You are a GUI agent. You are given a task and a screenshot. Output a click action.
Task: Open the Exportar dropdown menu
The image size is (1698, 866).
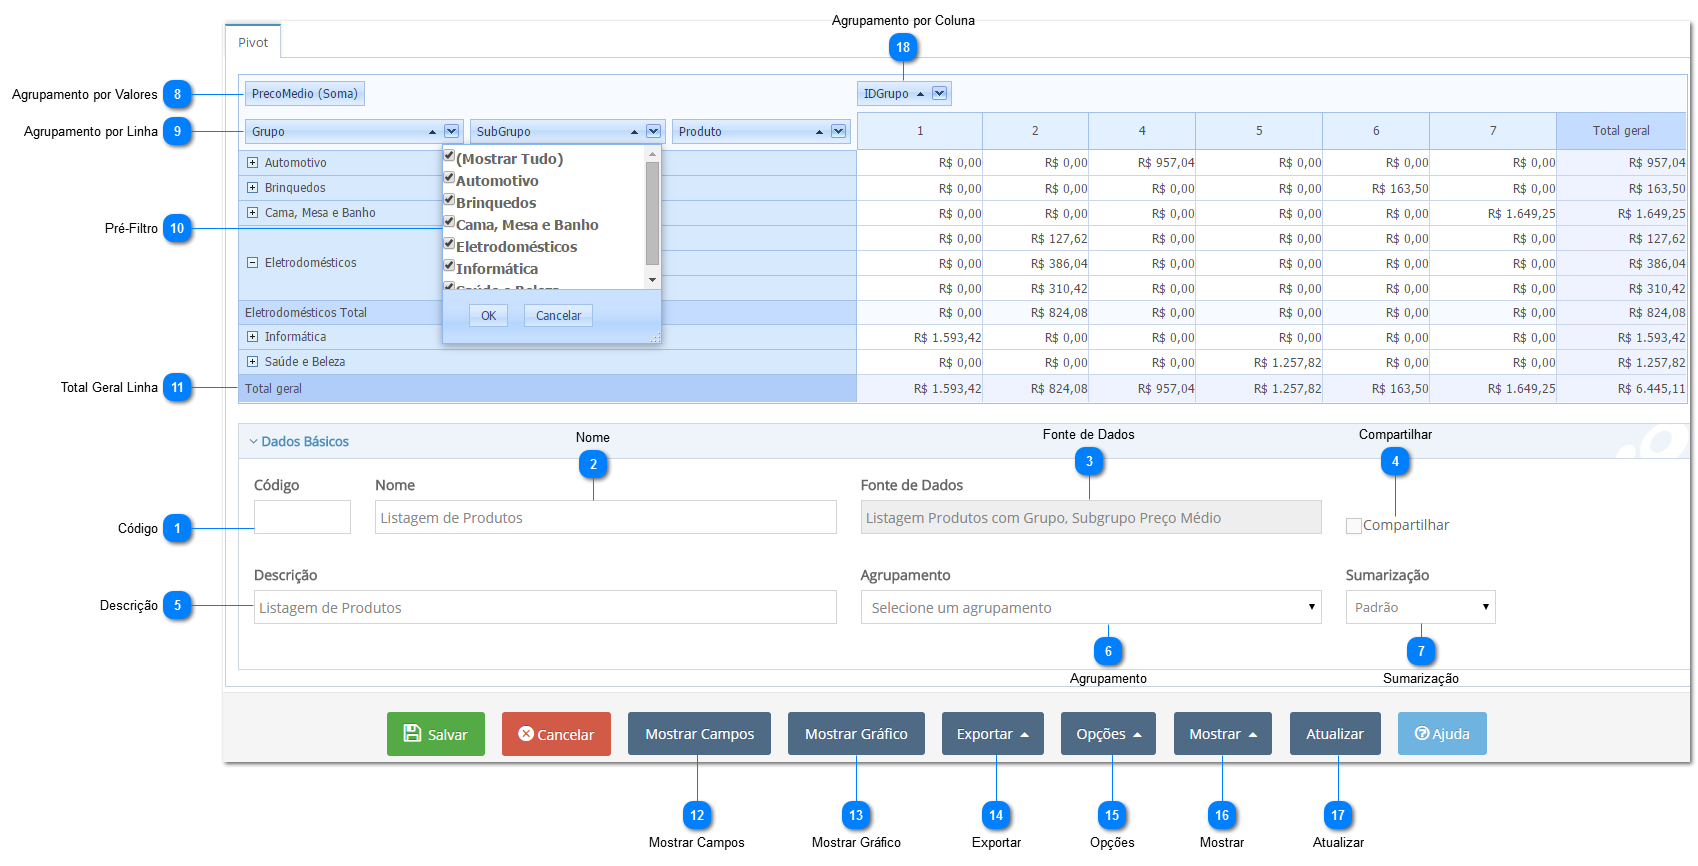point(992,734)
